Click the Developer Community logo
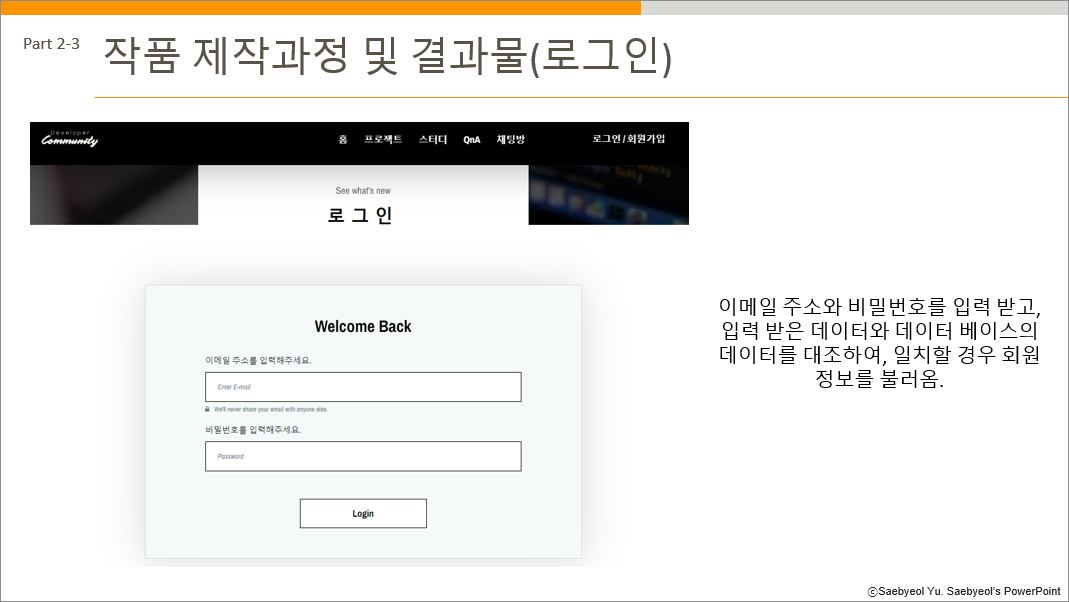The image size is (1069, 602). coord(70,139)
